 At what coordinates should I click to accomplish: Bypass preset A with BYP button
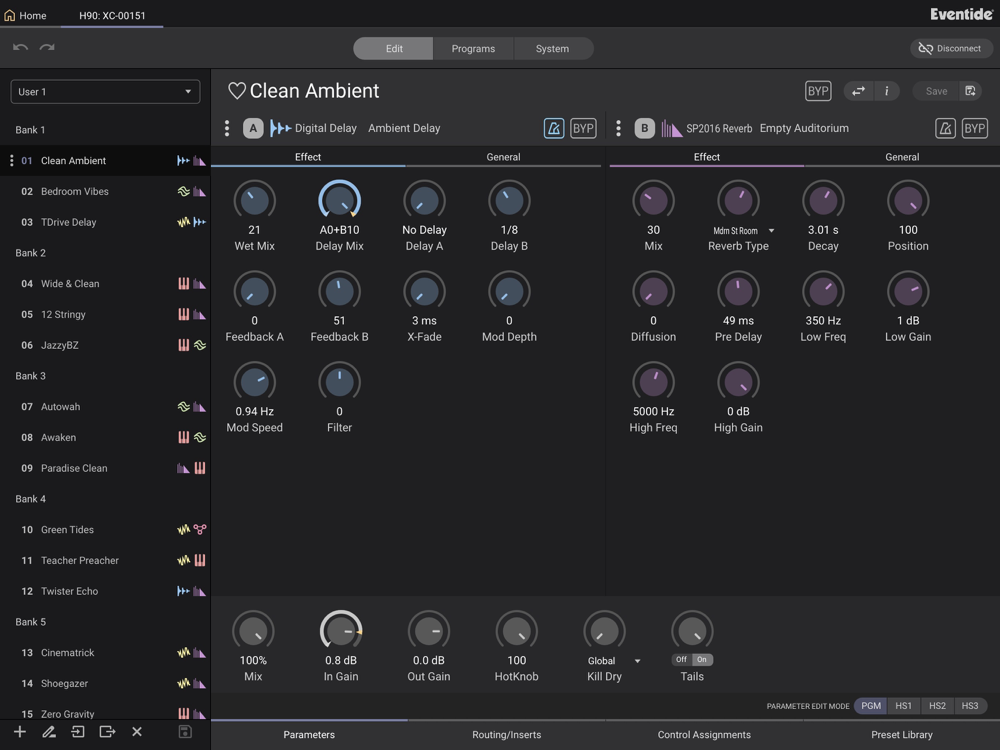click(x=583, y=128)
